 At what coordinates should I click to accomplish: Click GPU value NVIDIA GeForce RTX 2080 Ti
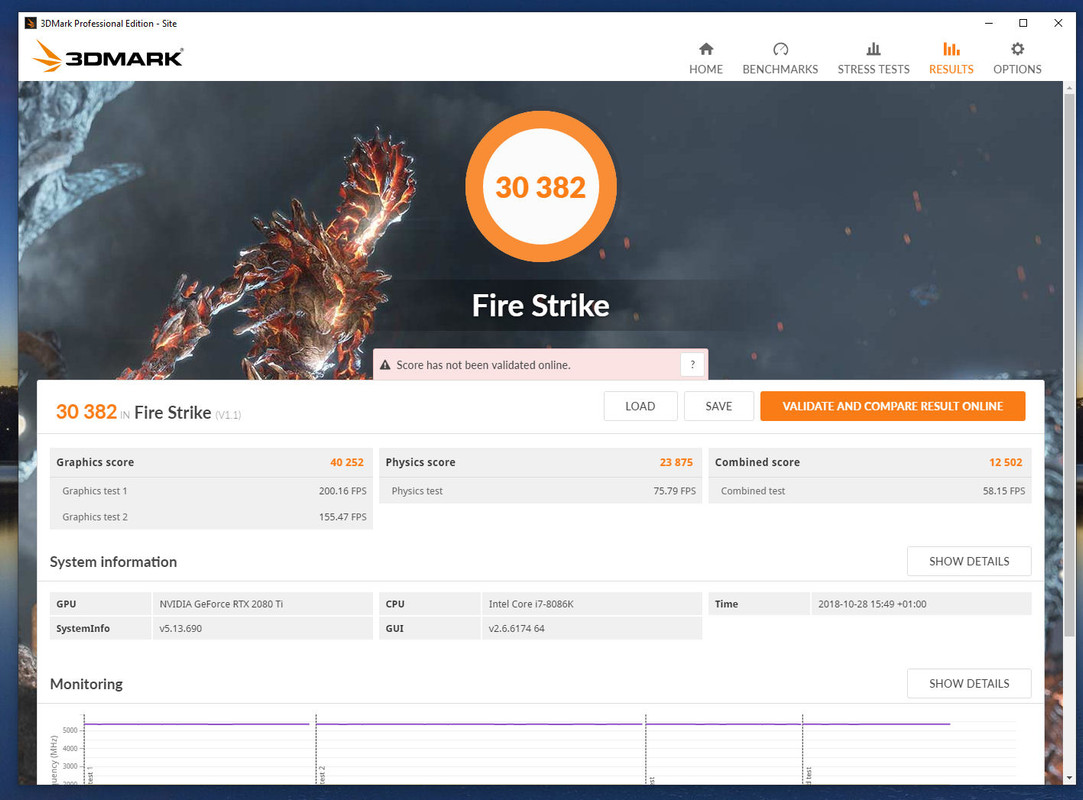[221, 604]
